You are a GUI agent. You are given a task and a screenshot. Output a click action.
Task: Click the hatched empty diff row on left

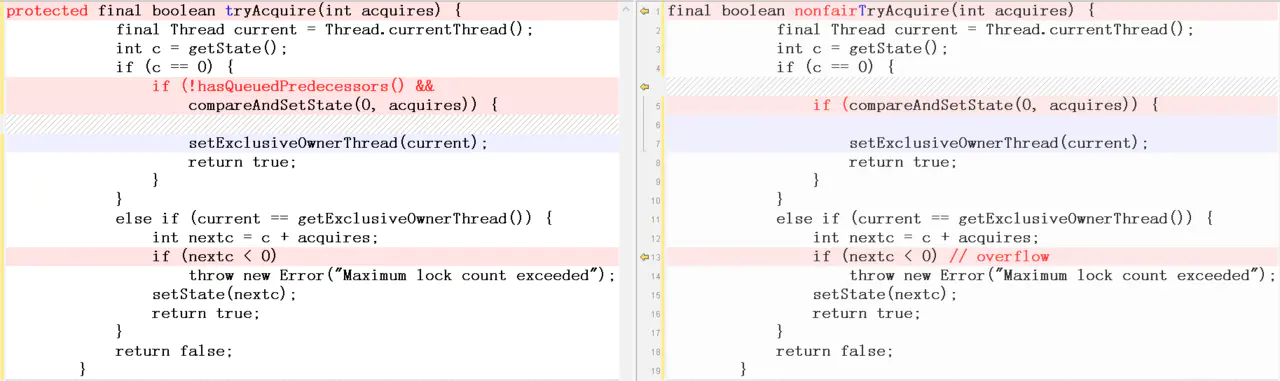[310, 124]
